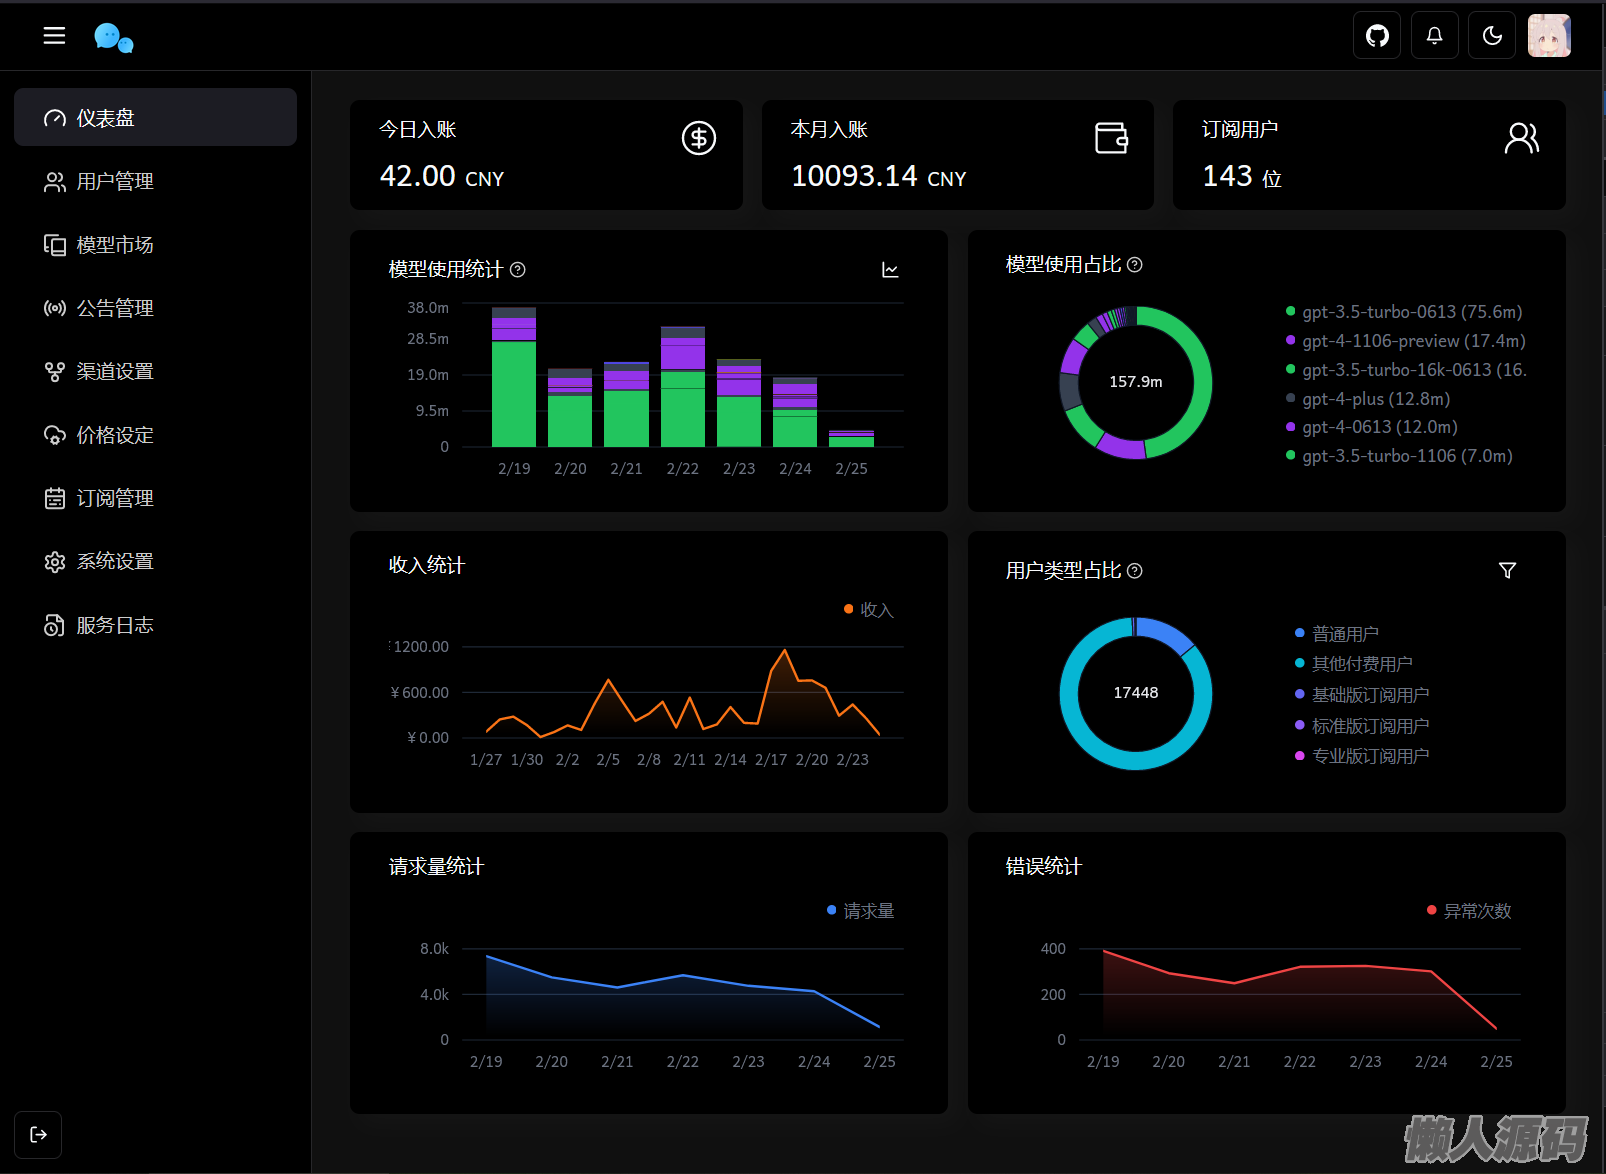Toggle the 异常次数 series legend
Image resolution: width=1606 pixels, height=1174 pixels.
pos(1469,911)
